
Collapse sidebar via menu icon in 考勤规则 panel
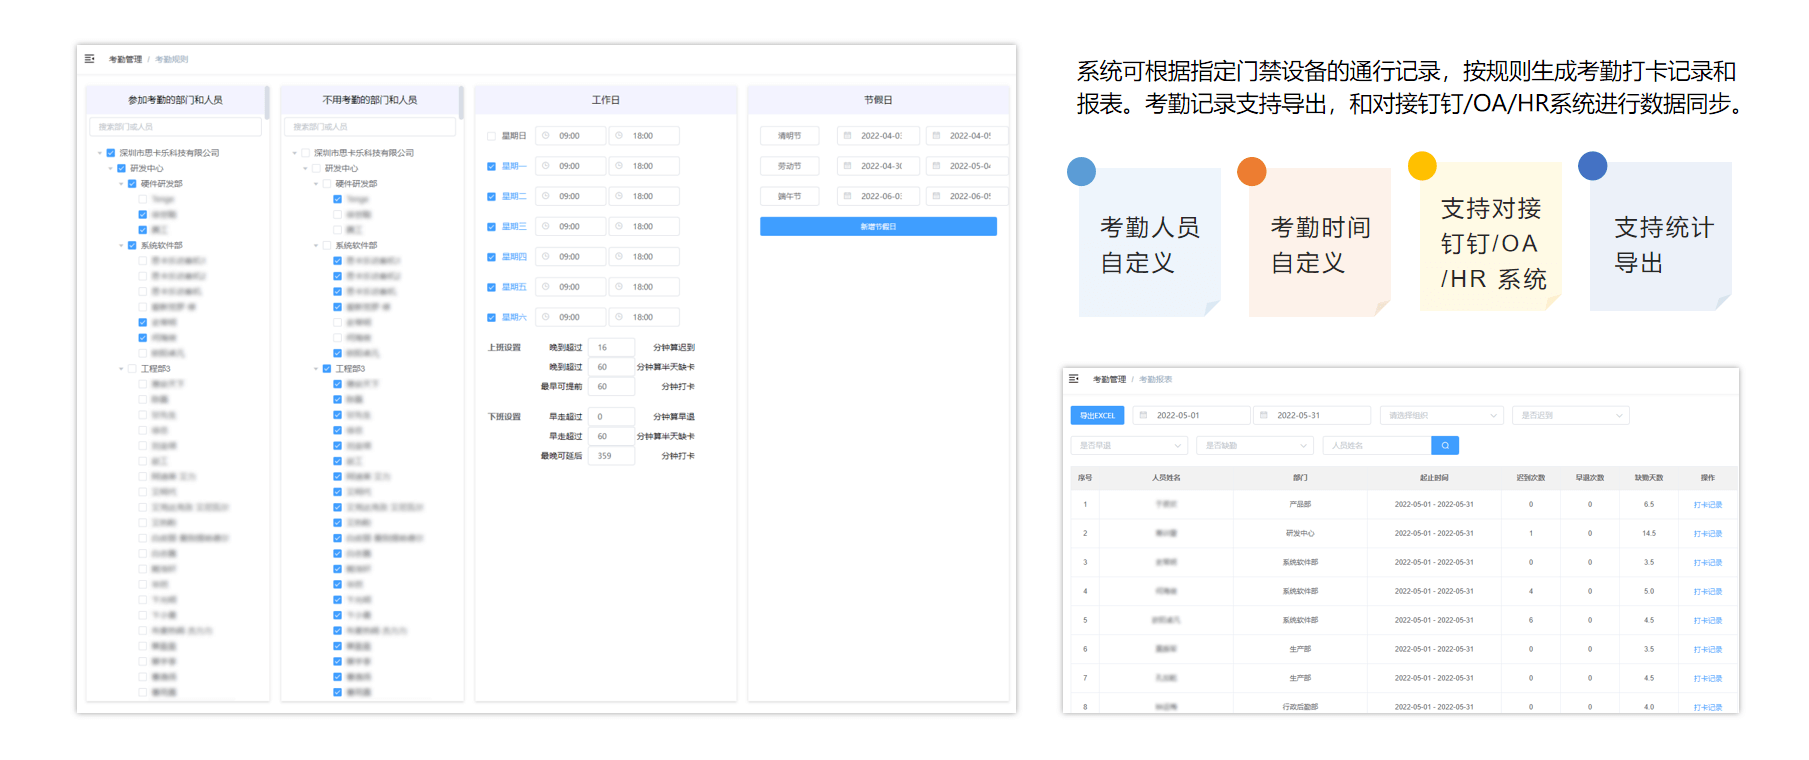click(89, 59)
